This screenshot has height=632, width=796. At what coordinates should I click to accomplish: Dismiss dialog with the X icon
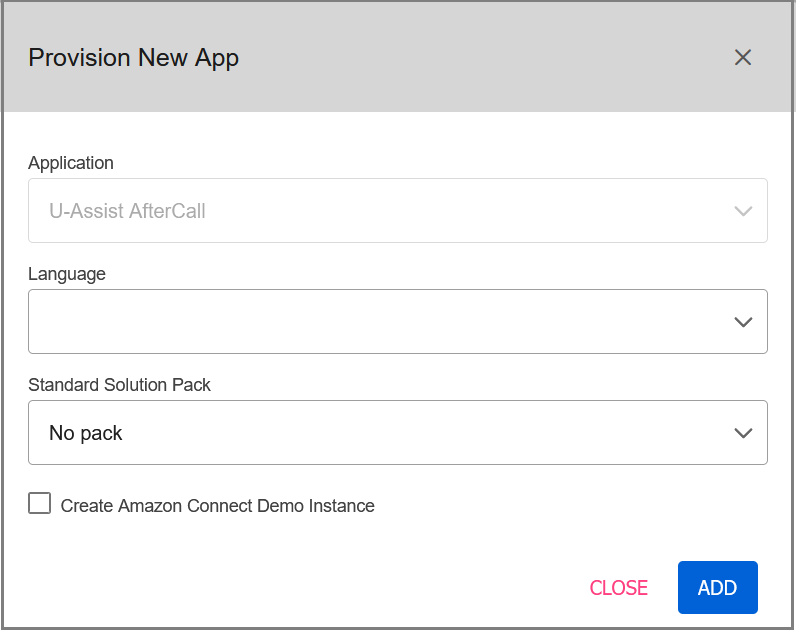click(743, 57)
